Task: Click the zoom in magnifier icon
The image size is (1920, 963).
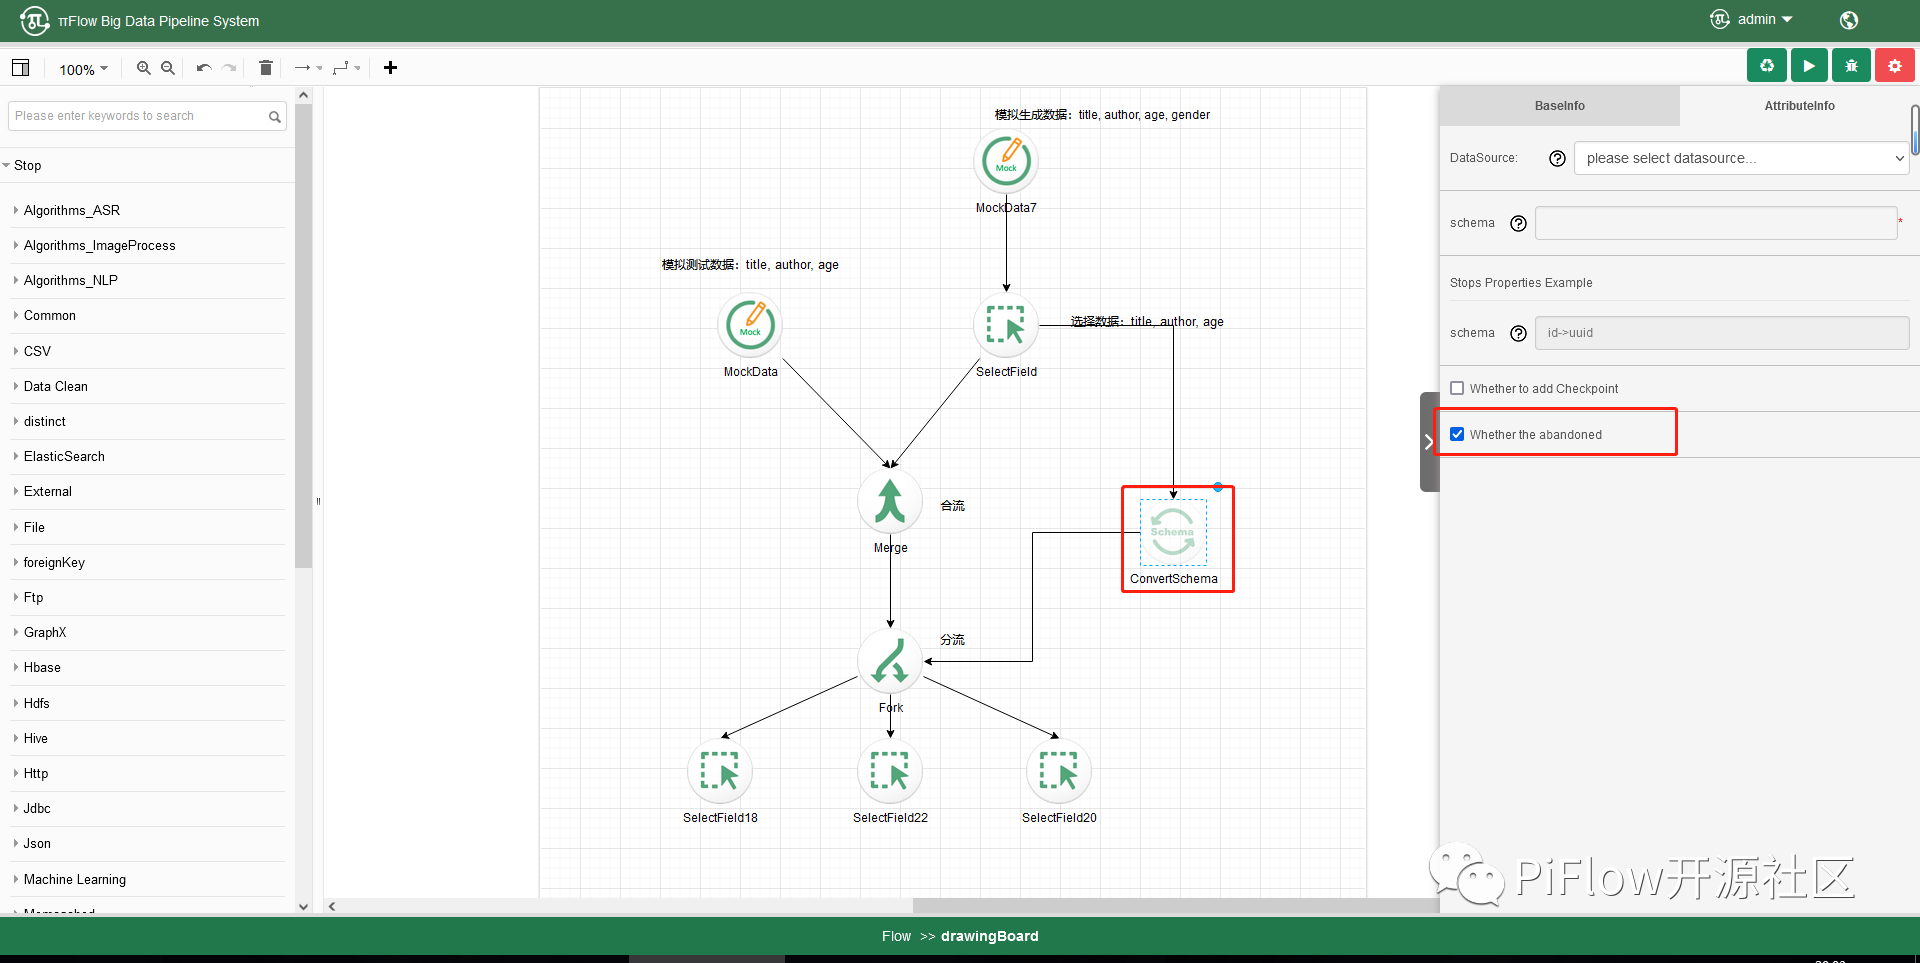Action: [144, 68]
